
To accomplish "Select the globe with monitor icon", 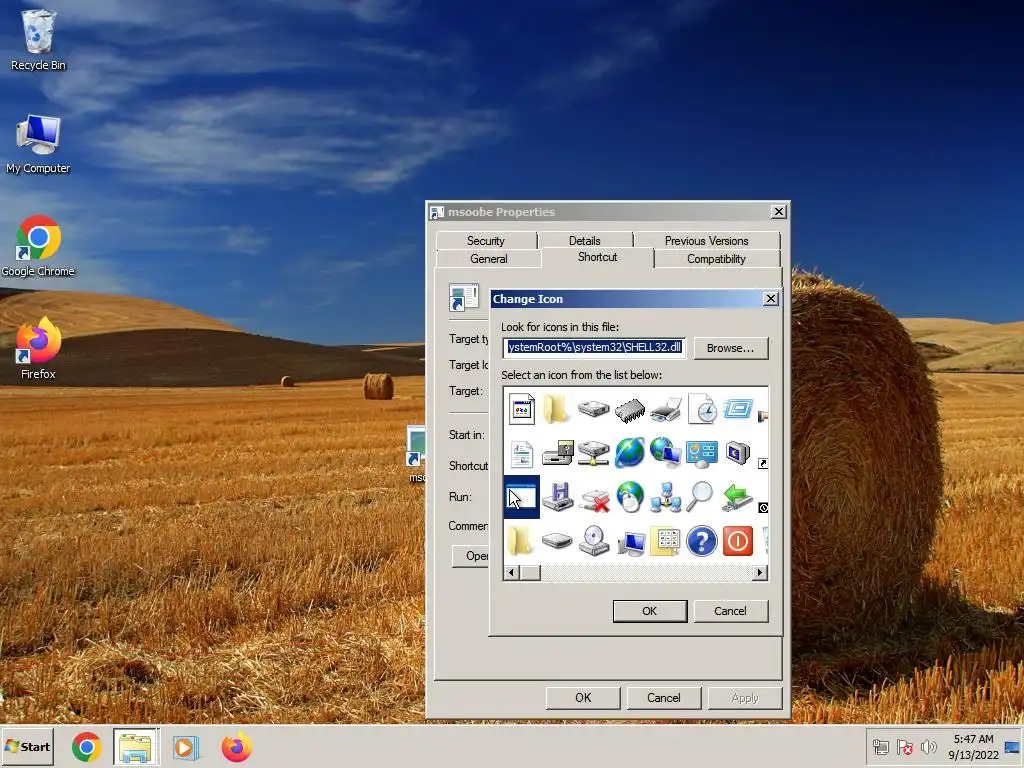I will coord(665,453).
